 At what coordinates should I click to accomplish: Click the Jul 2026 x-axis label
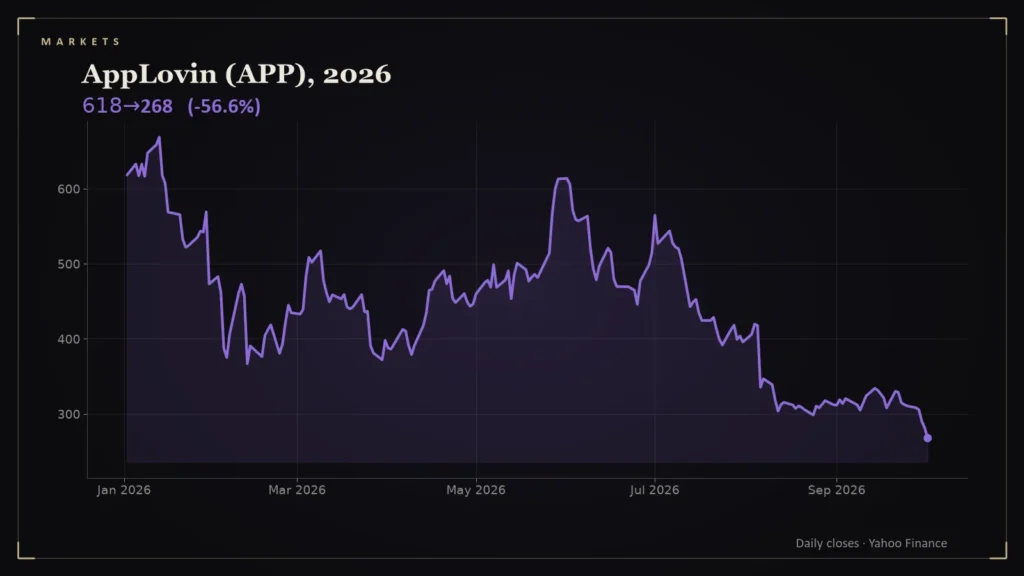[654, 490]
